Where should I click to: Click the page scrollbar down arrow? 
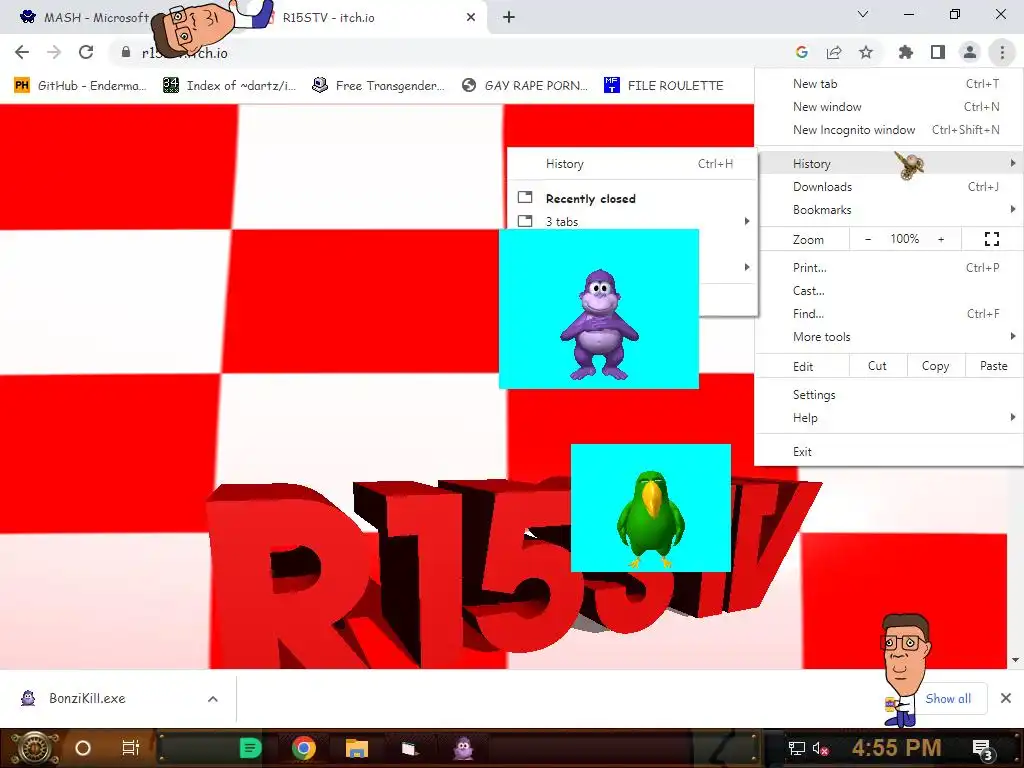(1016, 660)
